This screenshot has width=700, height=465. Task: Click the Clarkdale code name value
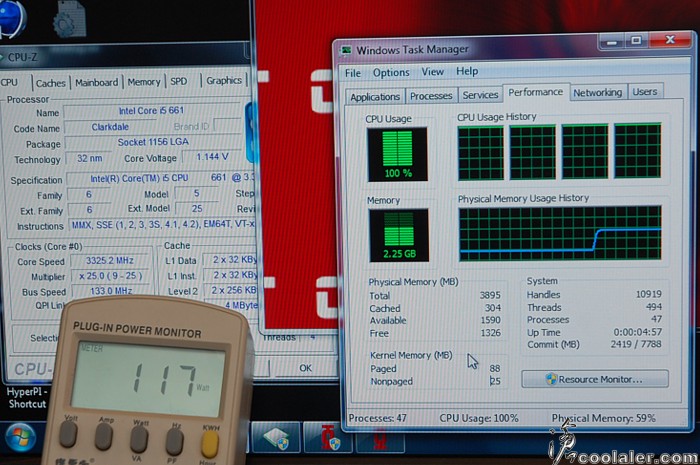click(110, 127)
